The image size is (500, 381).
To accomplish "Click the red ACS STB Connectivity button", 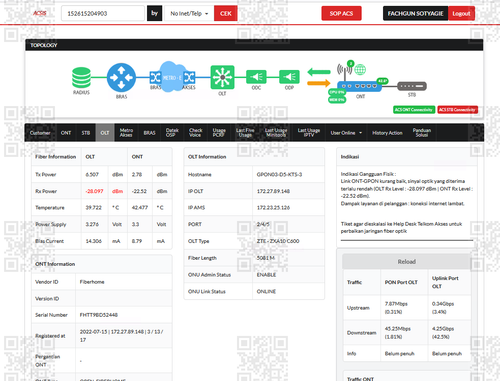I will tap(457, 110).
